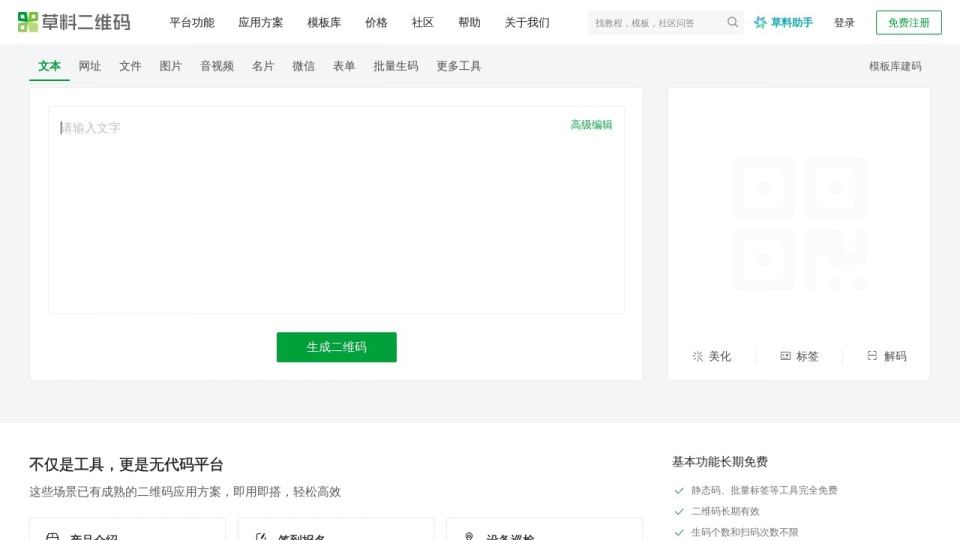This screenshot has width=960, height=540.
Task: Click the 草料二维码 logo icon
Action: tap(28, 22)
